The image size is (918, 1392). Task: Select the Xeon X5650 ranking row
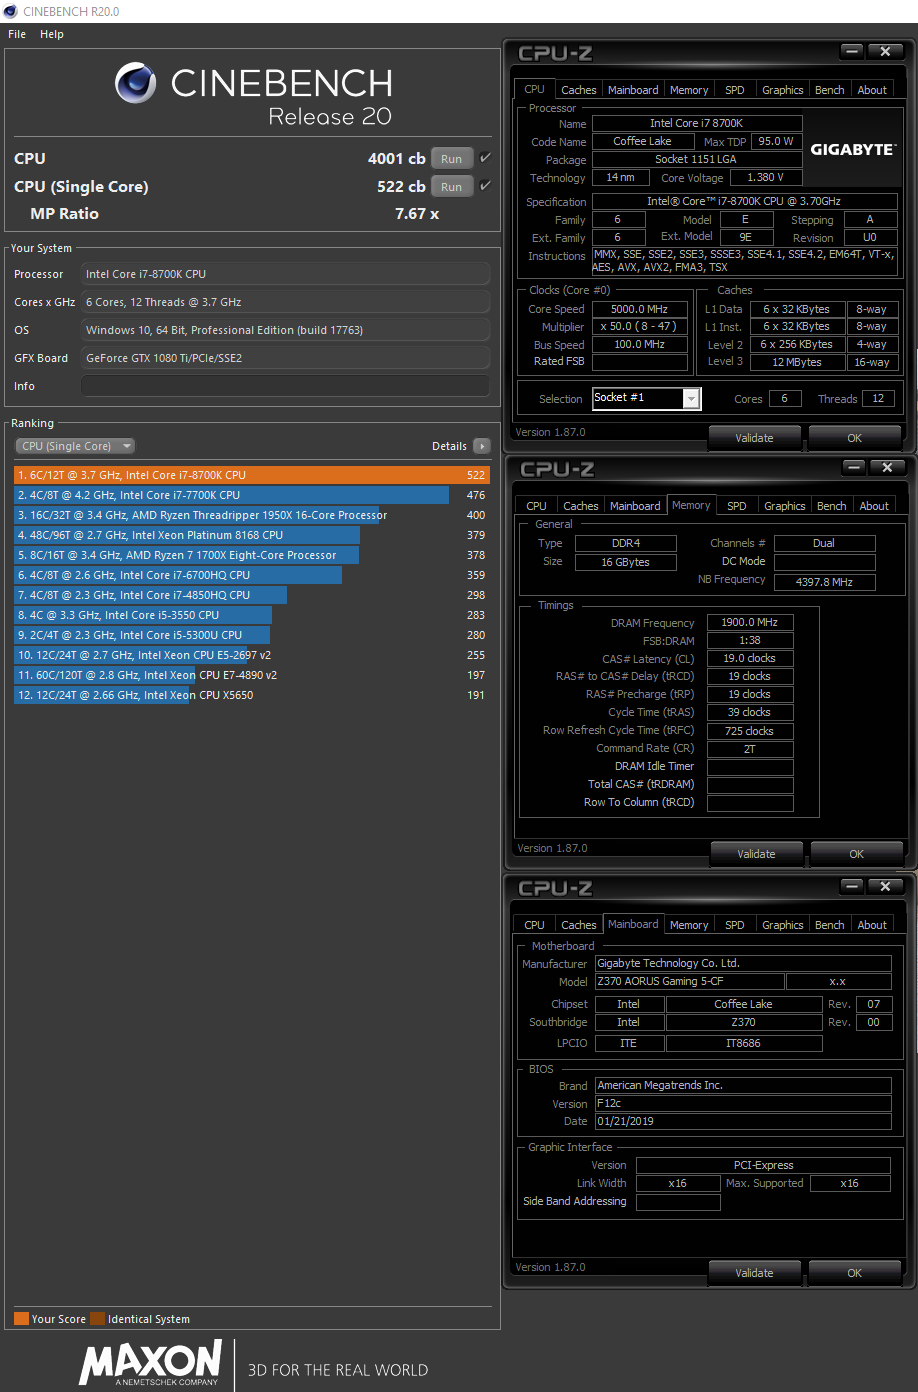252,695
